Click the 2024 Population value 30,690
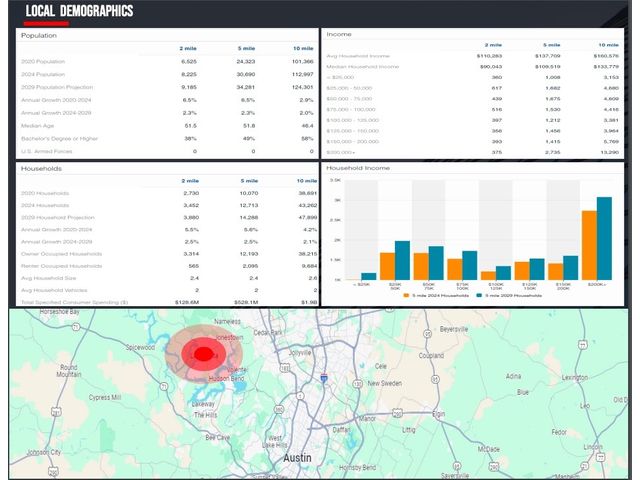The image size is (640, 480). pos(246,74)
